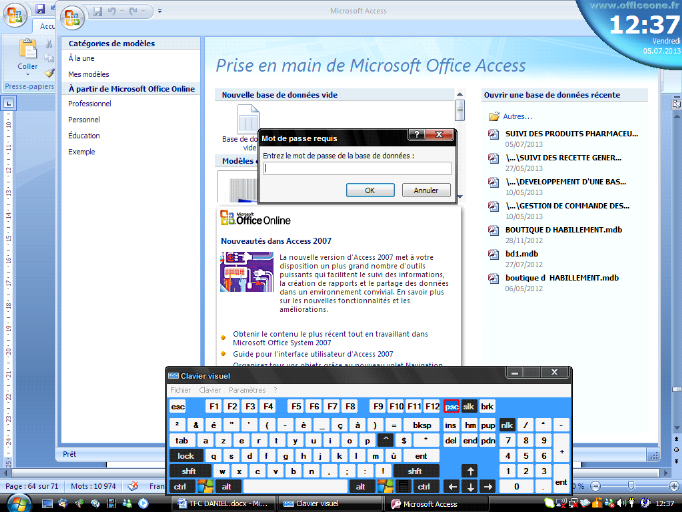Click Annuler in password dialog
This screenshot has width=682, height=512.
tap(426, 190)
